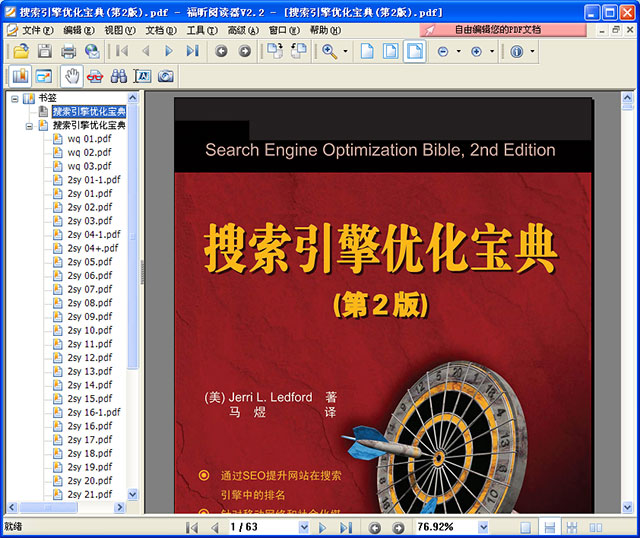
Task: Set view to Actual Size page icon
Action: coord(367,51)
